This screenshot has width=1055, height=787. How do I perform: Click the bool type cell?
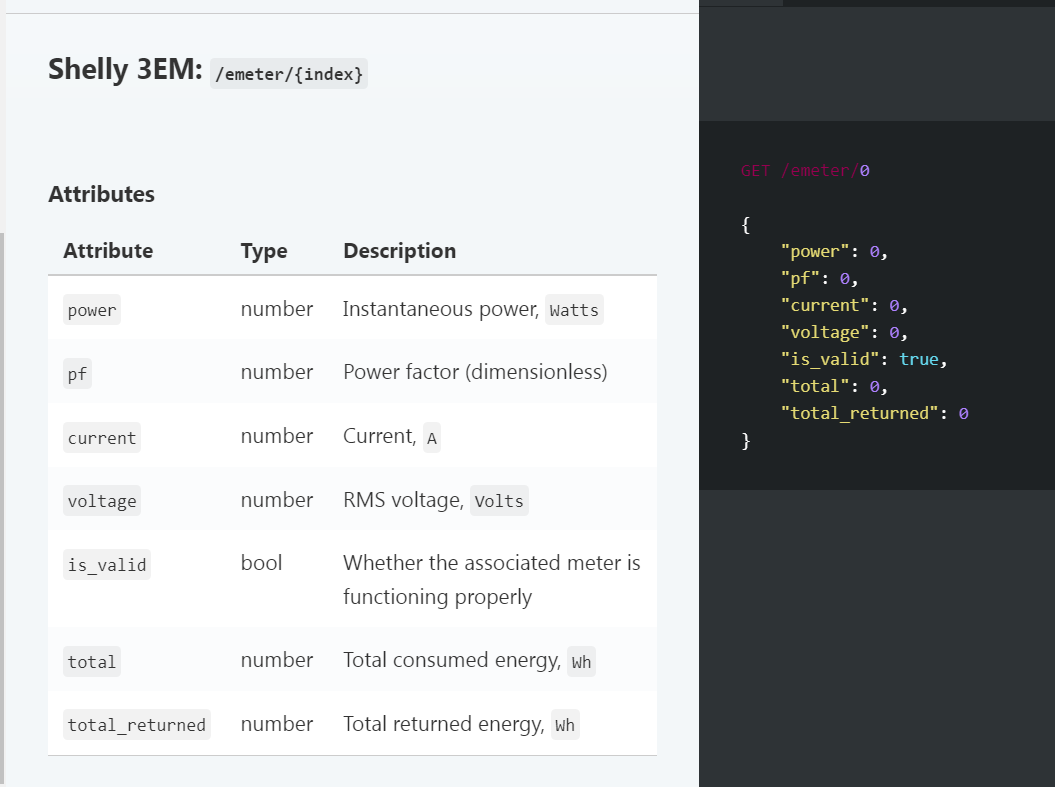coord(262,563)
